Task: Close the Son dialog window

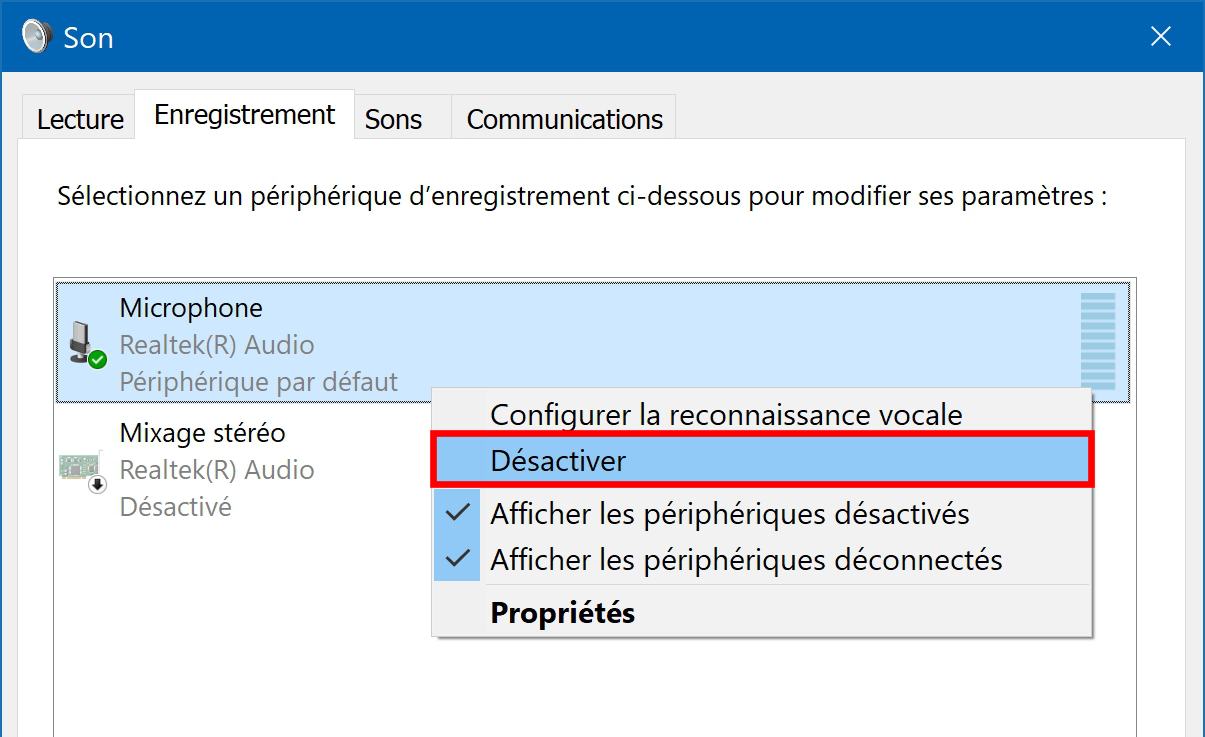Action: point(1160,37)
